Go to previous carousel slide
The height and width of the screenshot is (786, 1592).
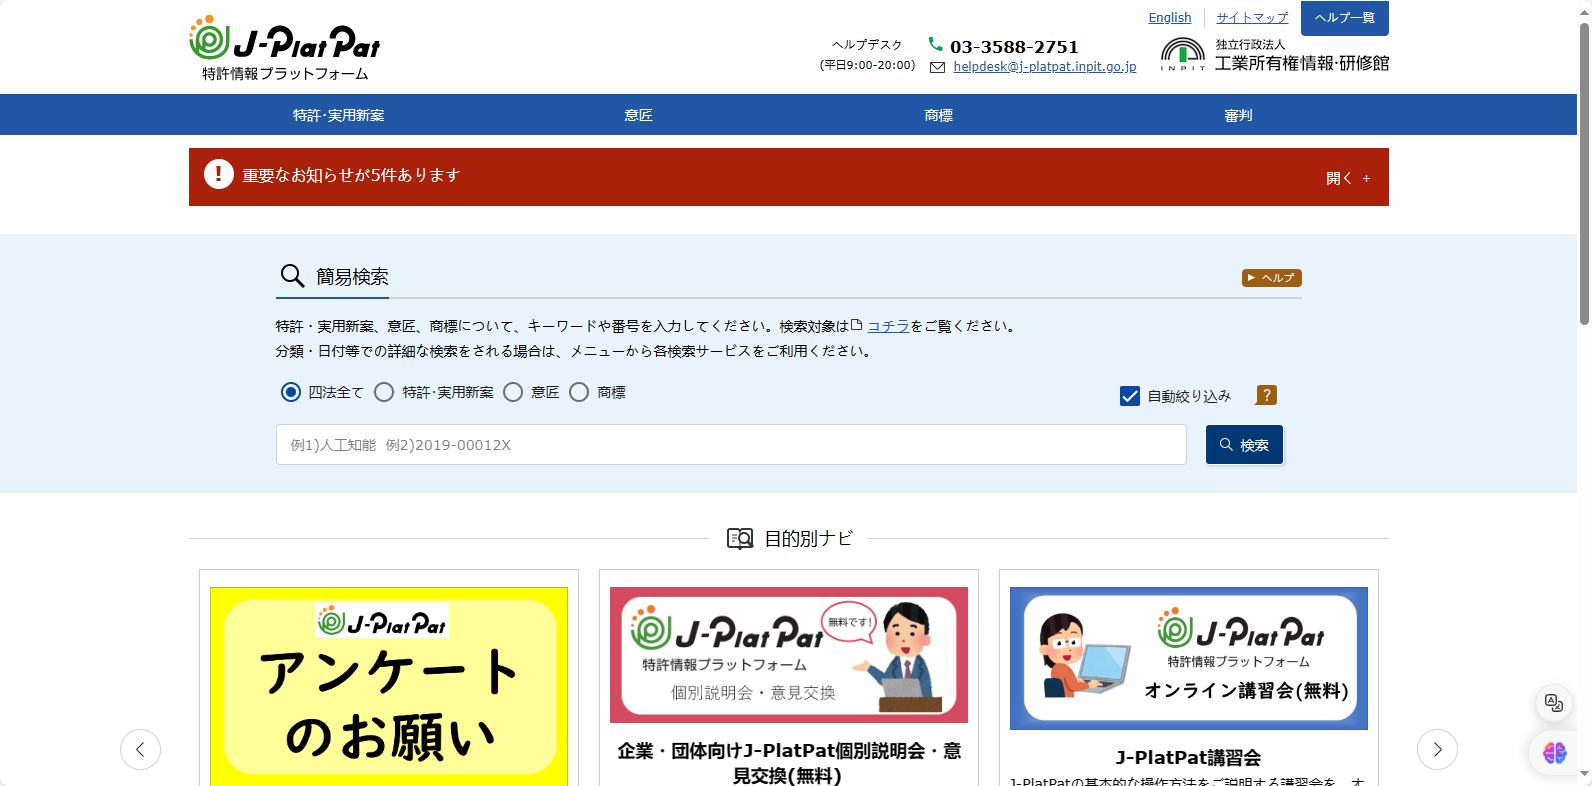140,749
